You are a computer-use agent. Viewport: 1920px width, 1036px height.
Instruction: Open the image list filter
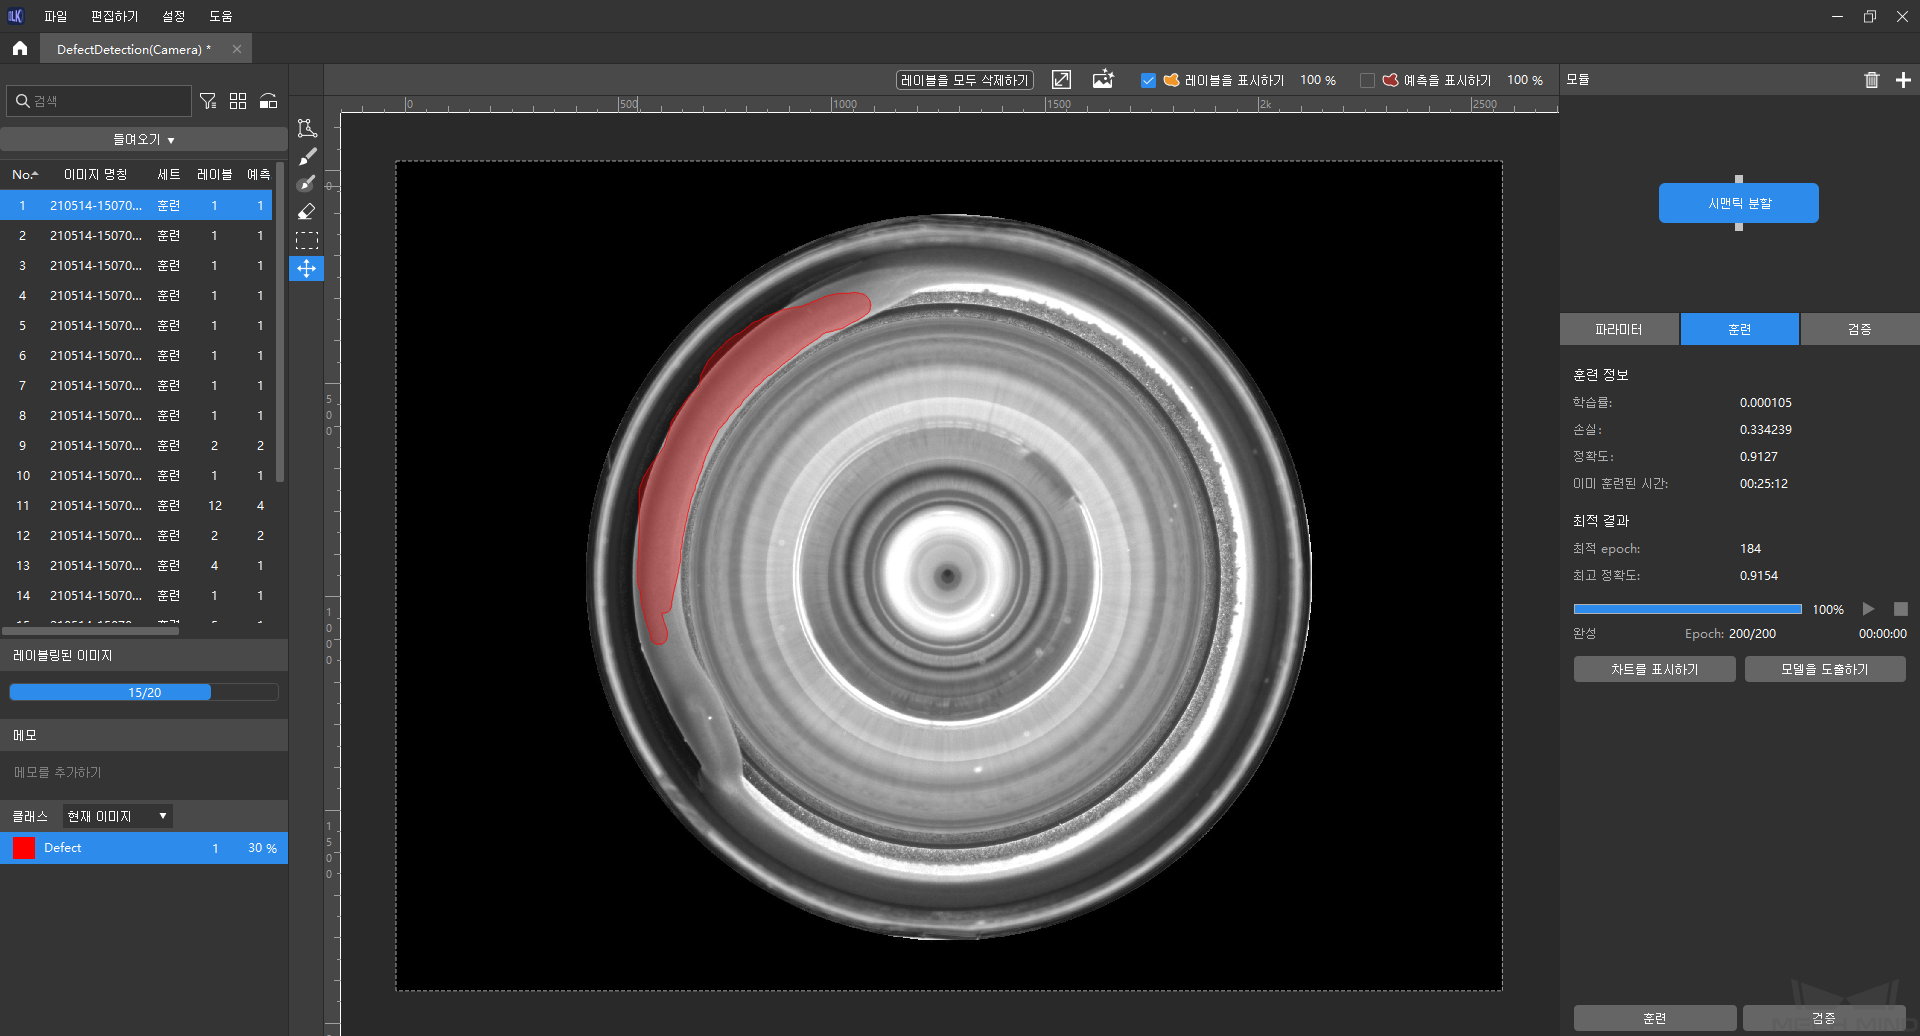(x=208, y=101)
